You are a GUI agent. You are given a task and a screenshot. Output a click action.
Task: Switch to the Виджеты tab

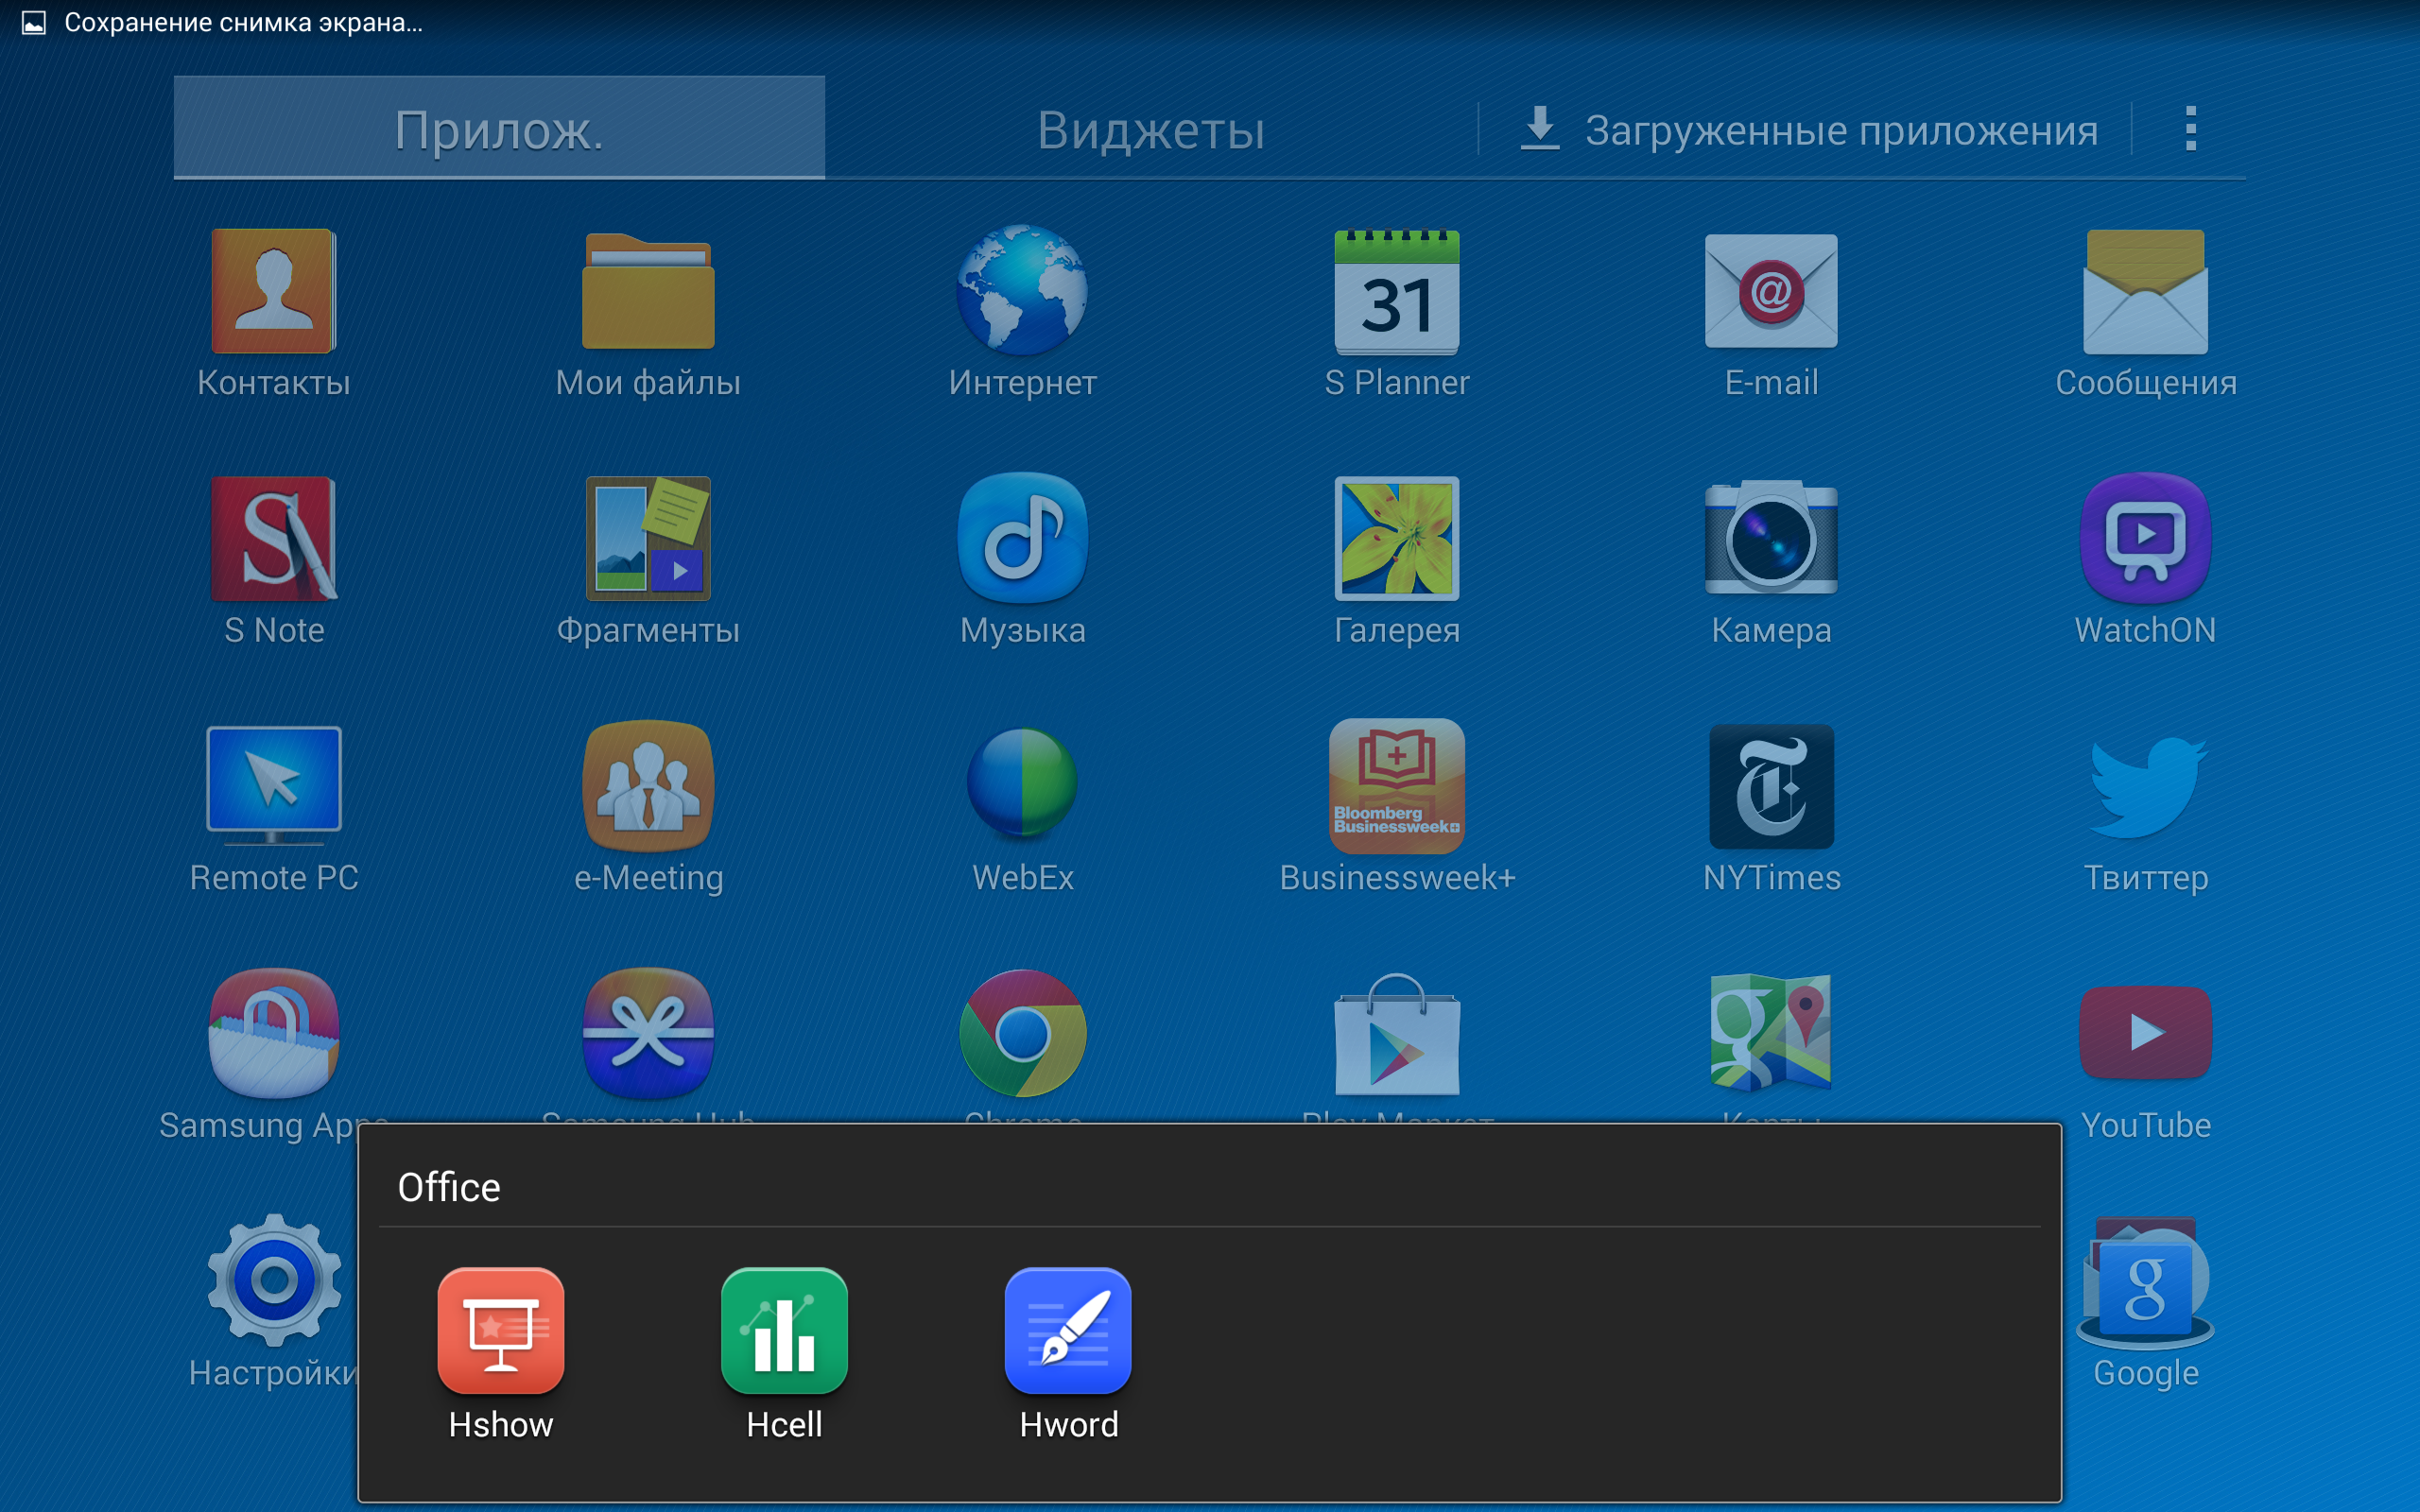tap(1151, 130)
